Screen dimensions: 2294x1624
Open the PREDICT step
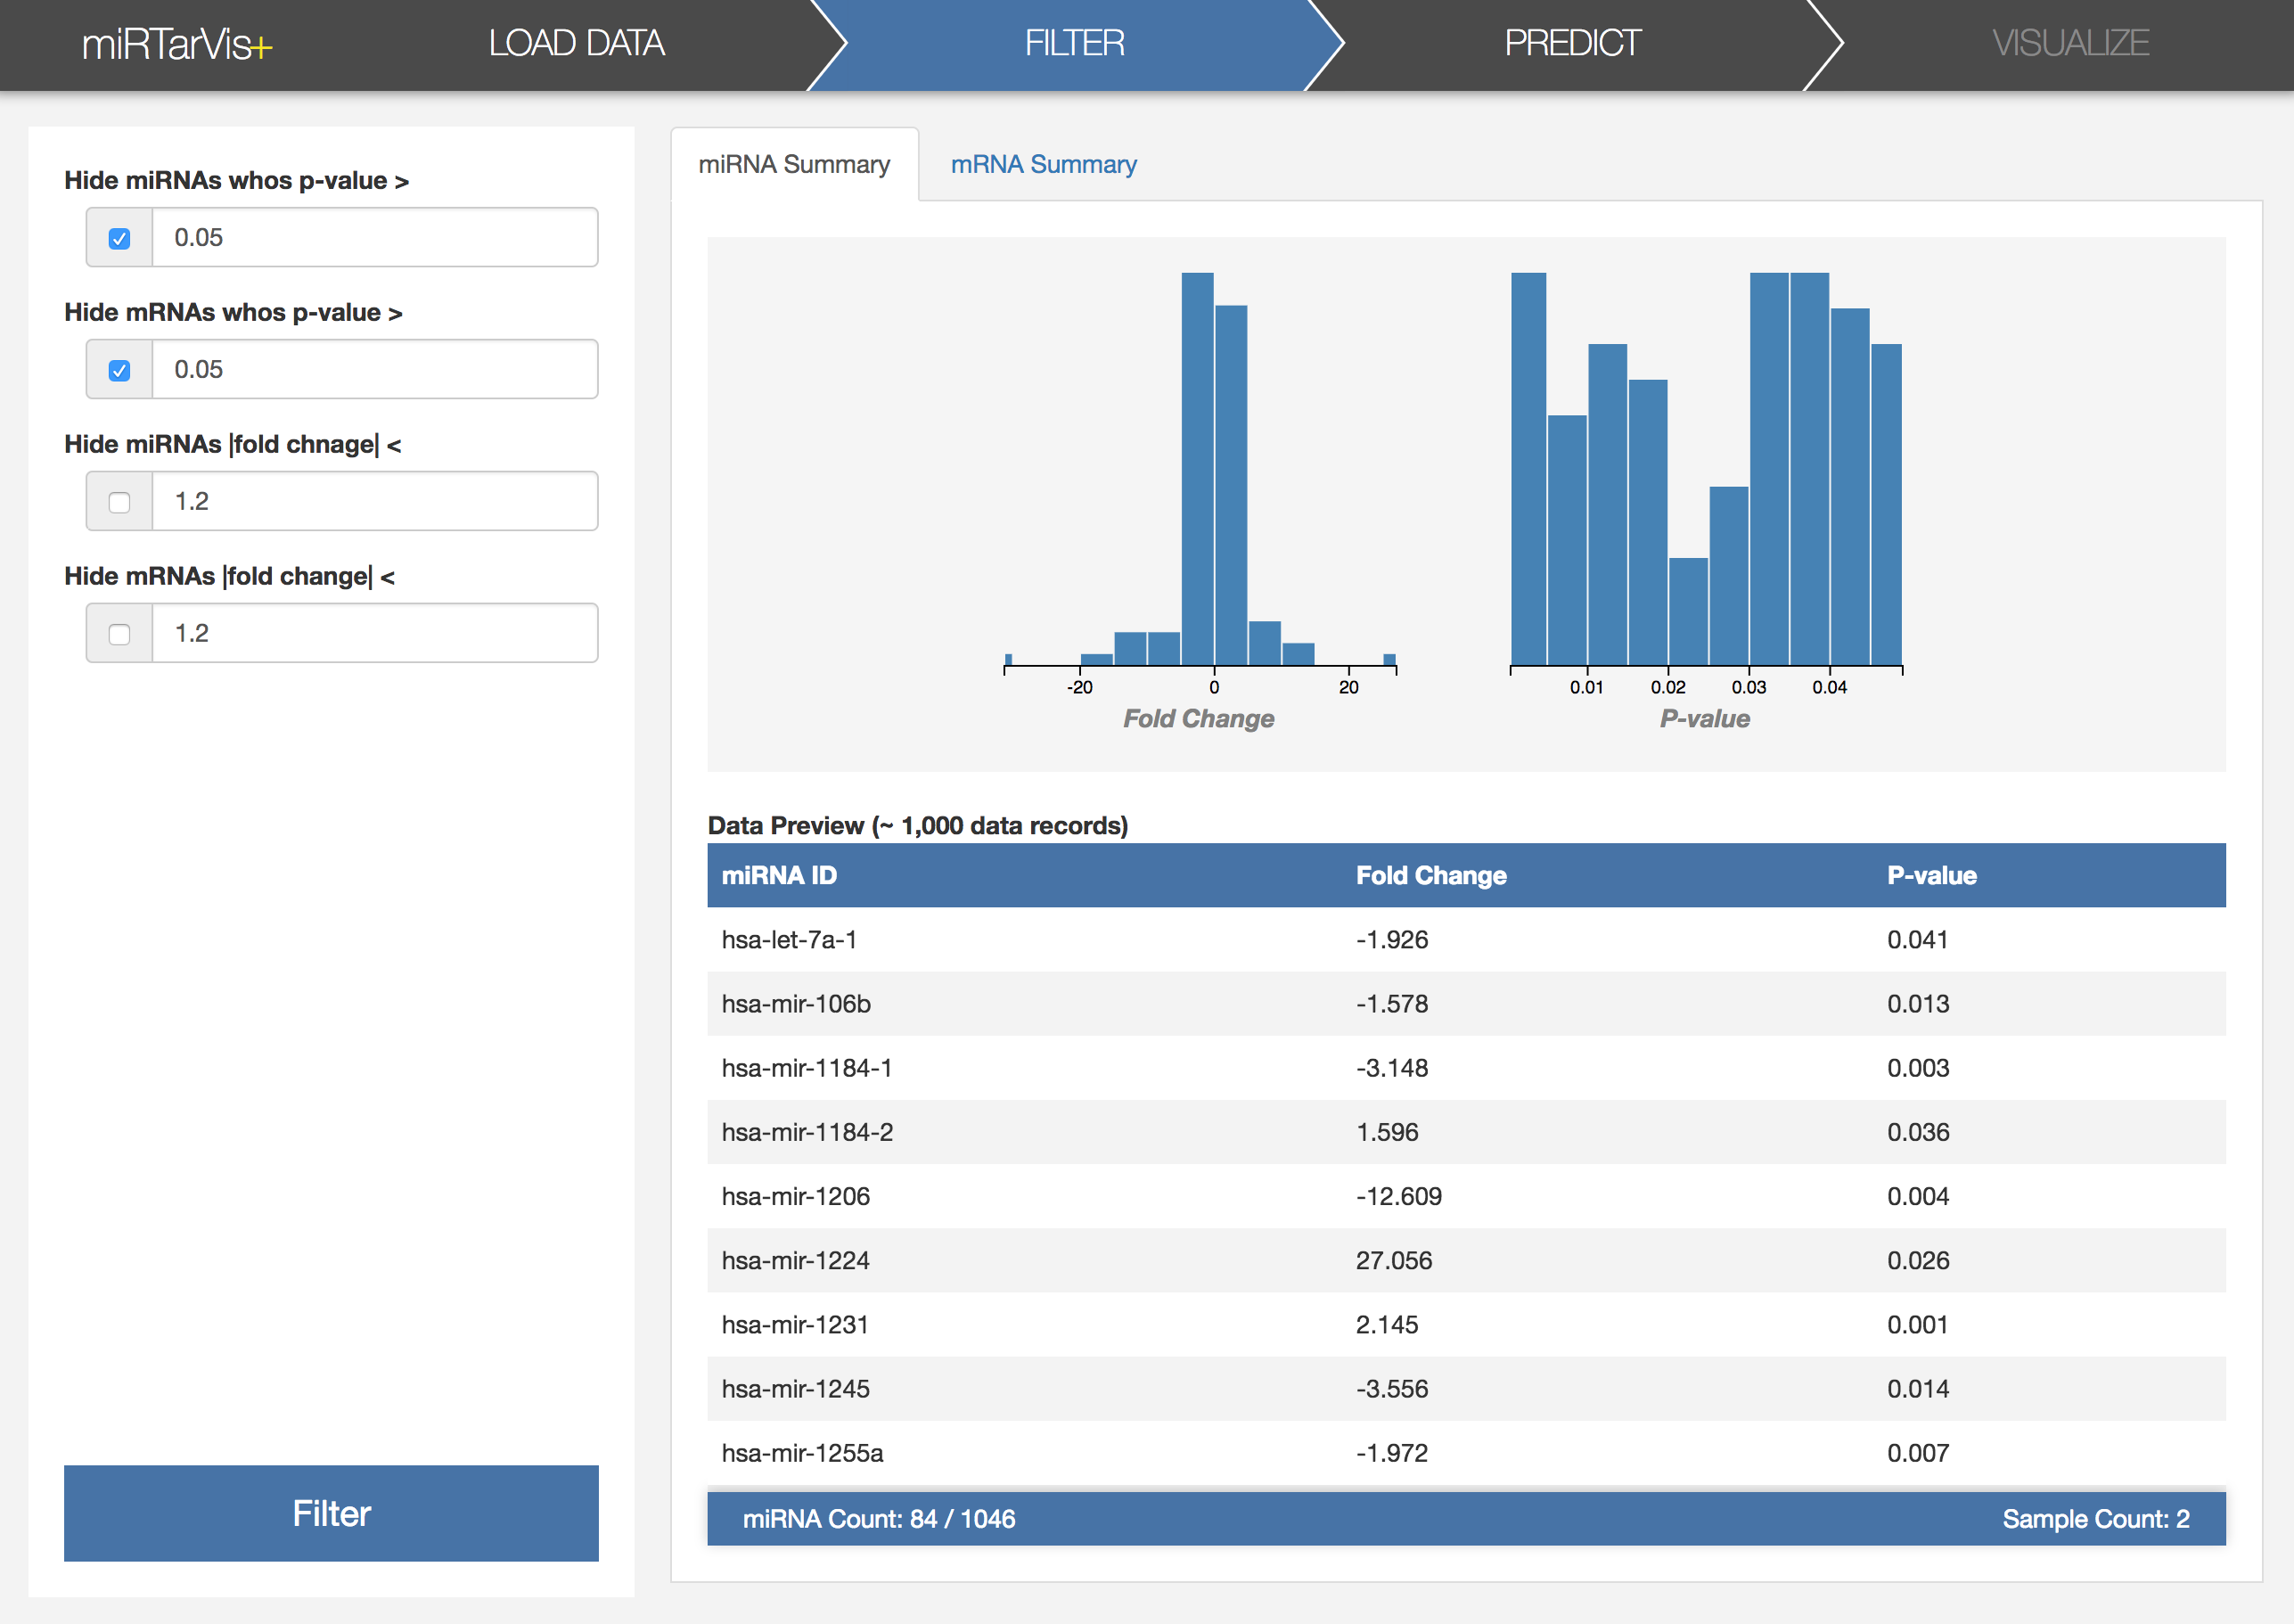tap(1572, 43)
